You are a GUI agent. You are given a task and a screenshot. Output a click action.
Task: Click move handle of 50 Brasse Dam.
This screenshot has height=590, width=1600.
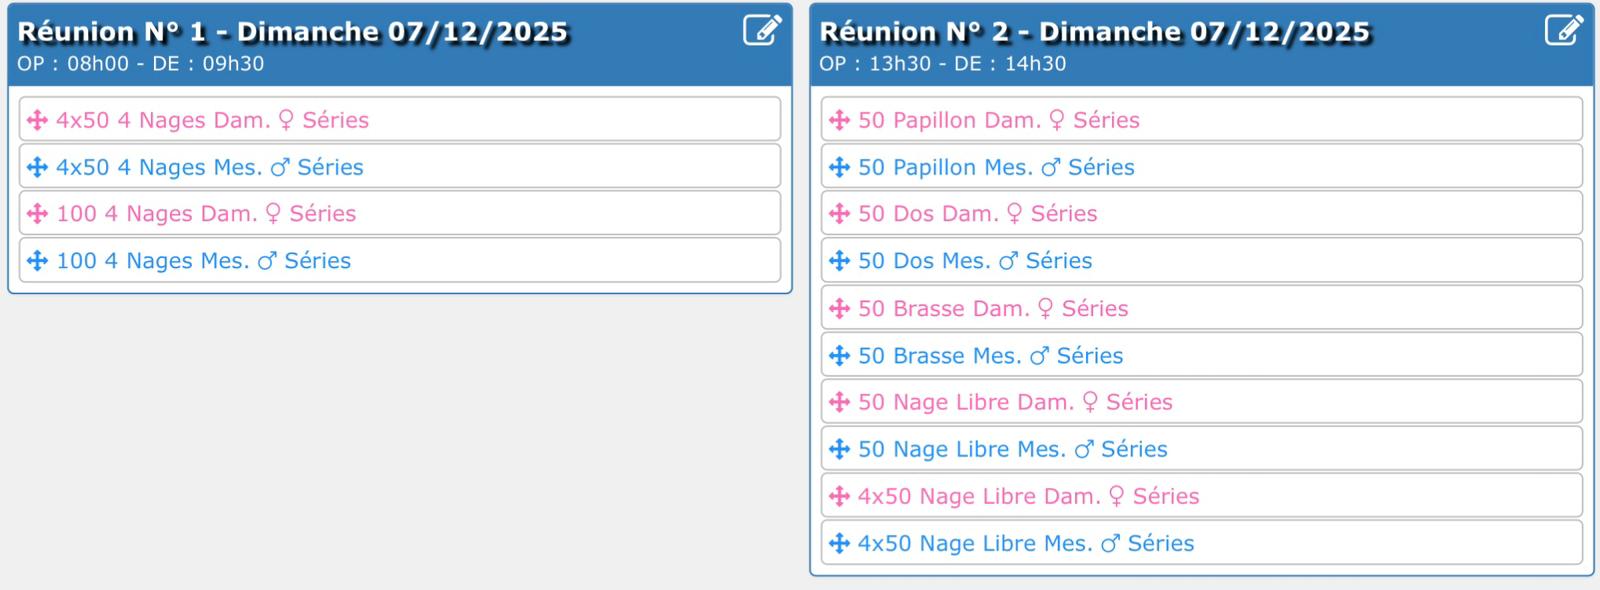pos(840,309)
